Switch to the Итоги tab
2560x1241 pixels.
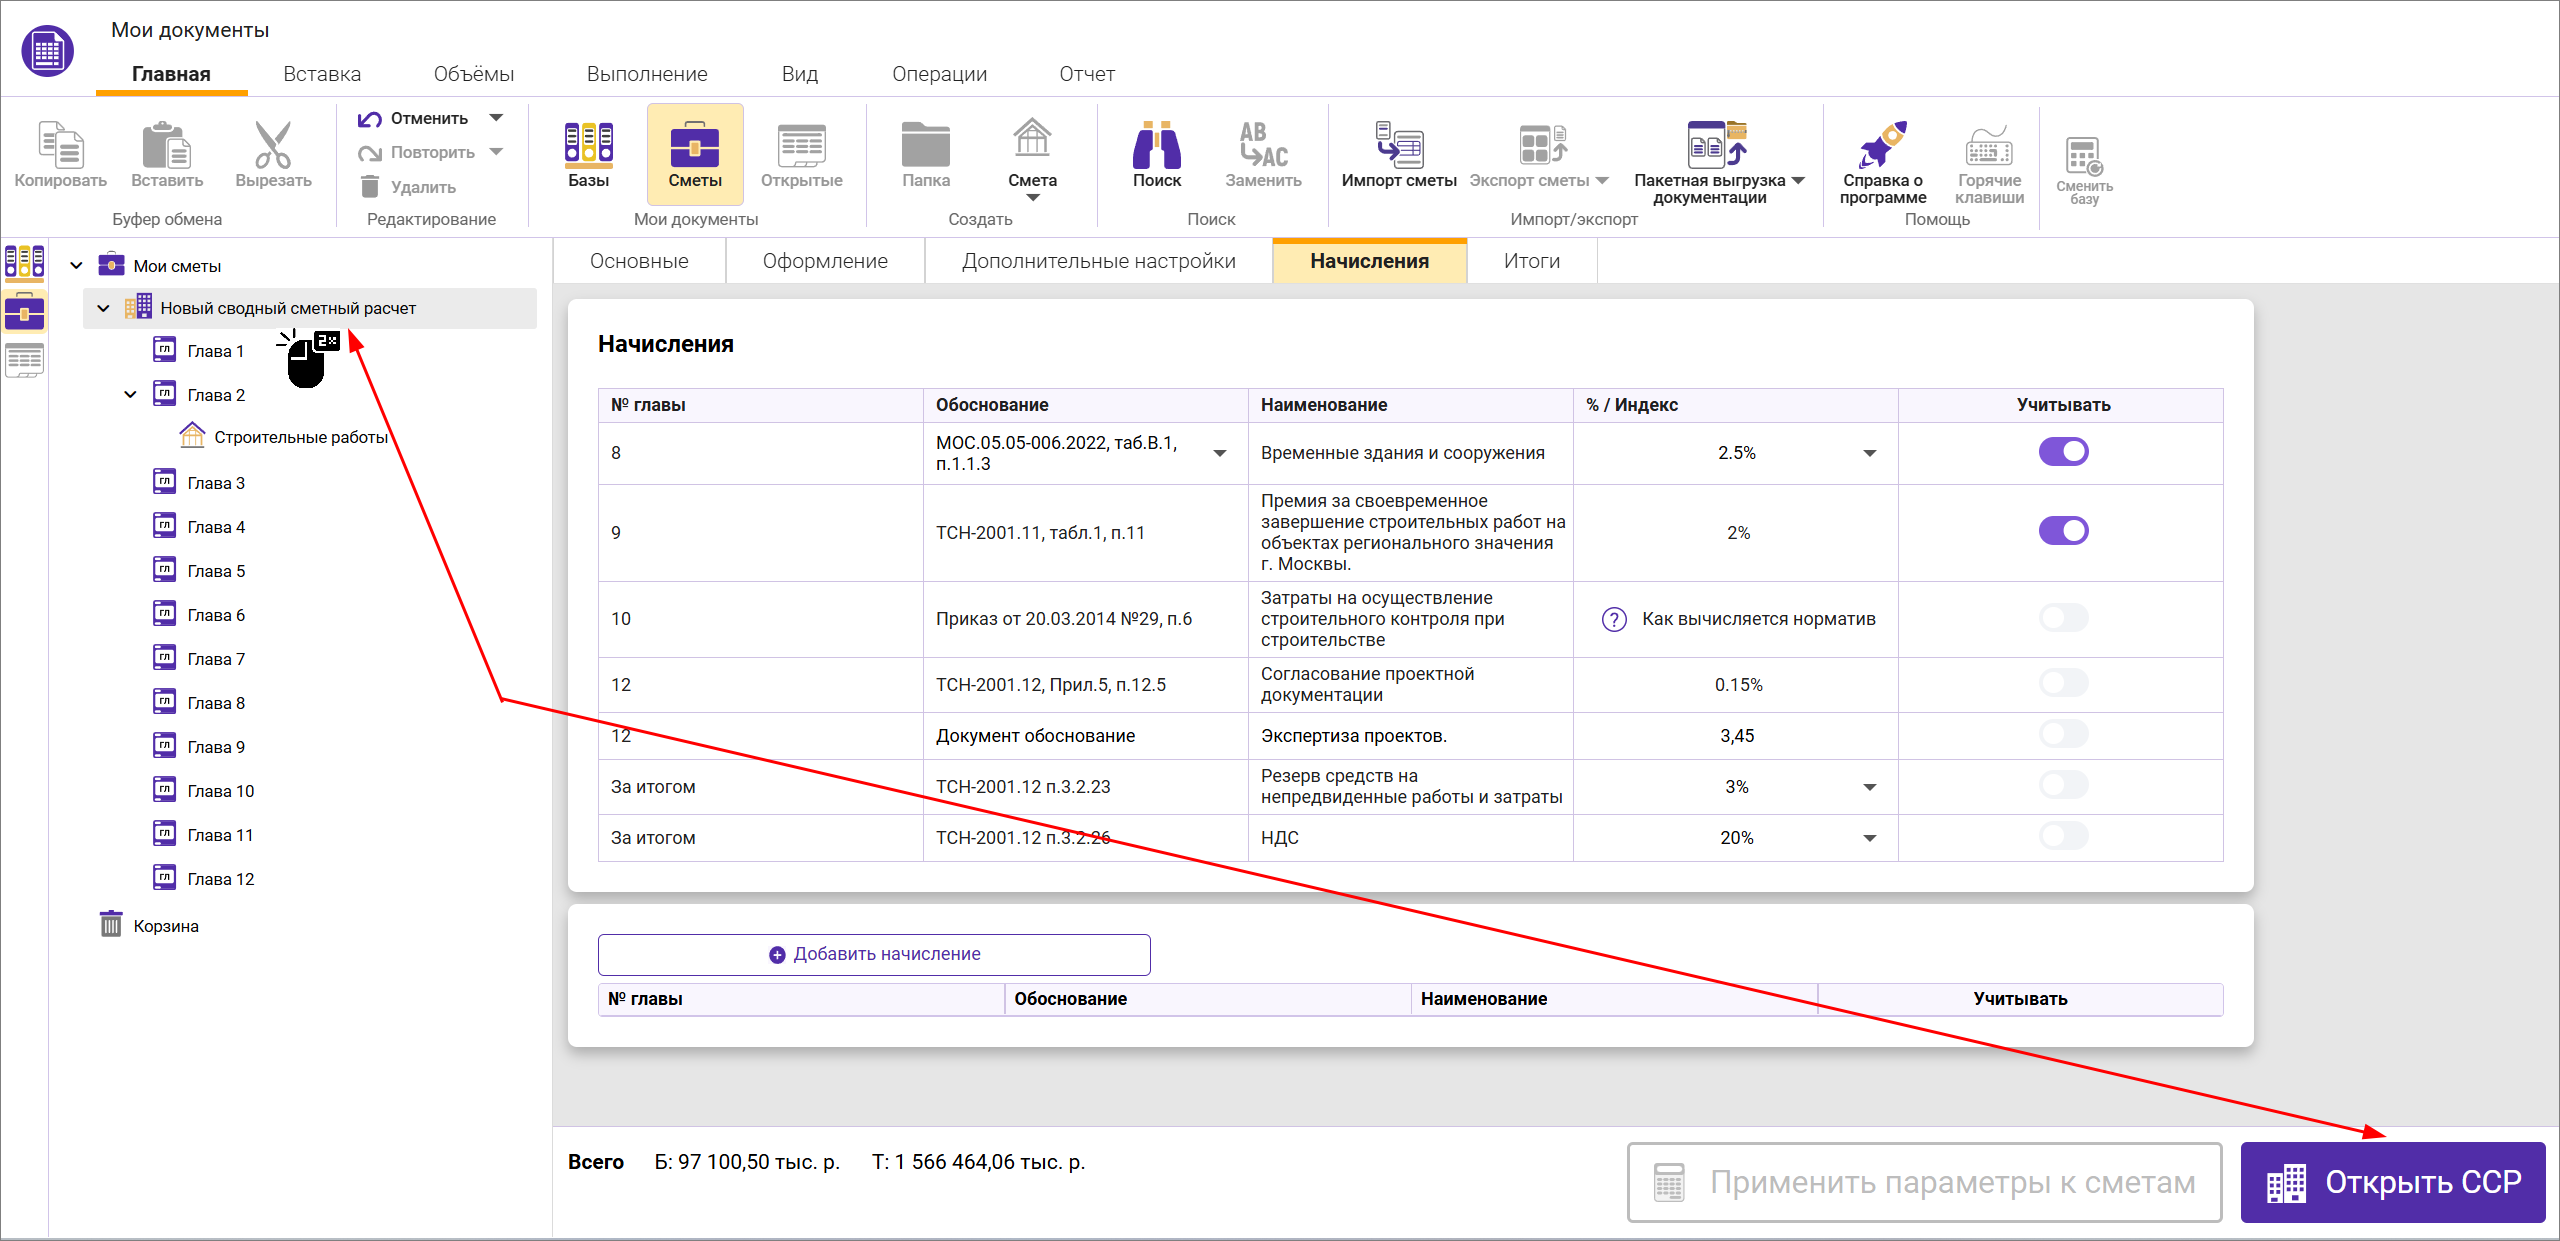coord(1531,261)
